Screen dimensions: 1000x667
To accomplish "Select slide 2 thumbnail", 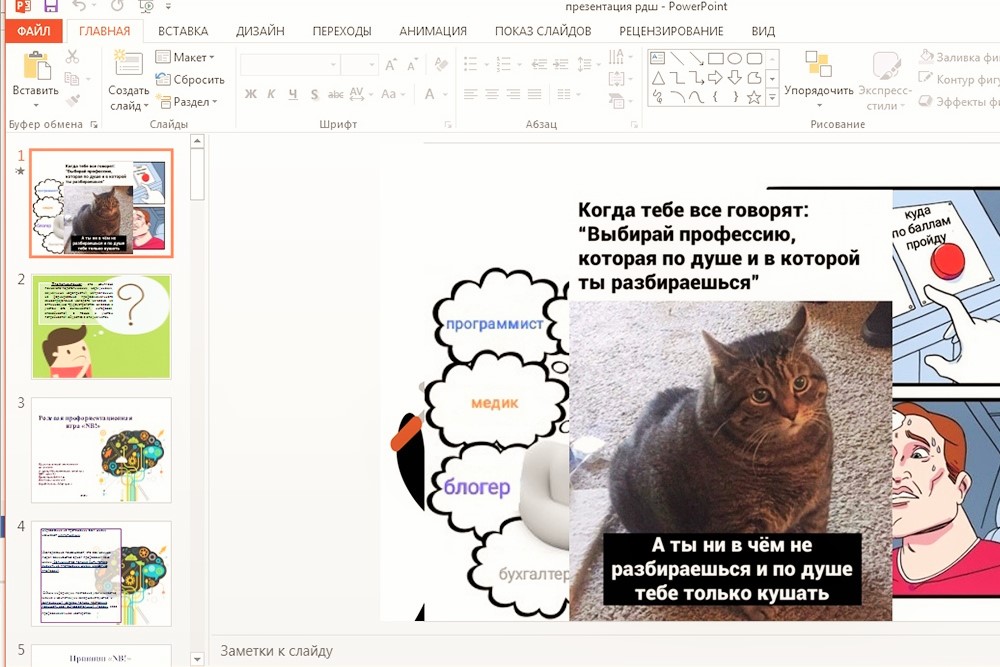I will point(101,326).
